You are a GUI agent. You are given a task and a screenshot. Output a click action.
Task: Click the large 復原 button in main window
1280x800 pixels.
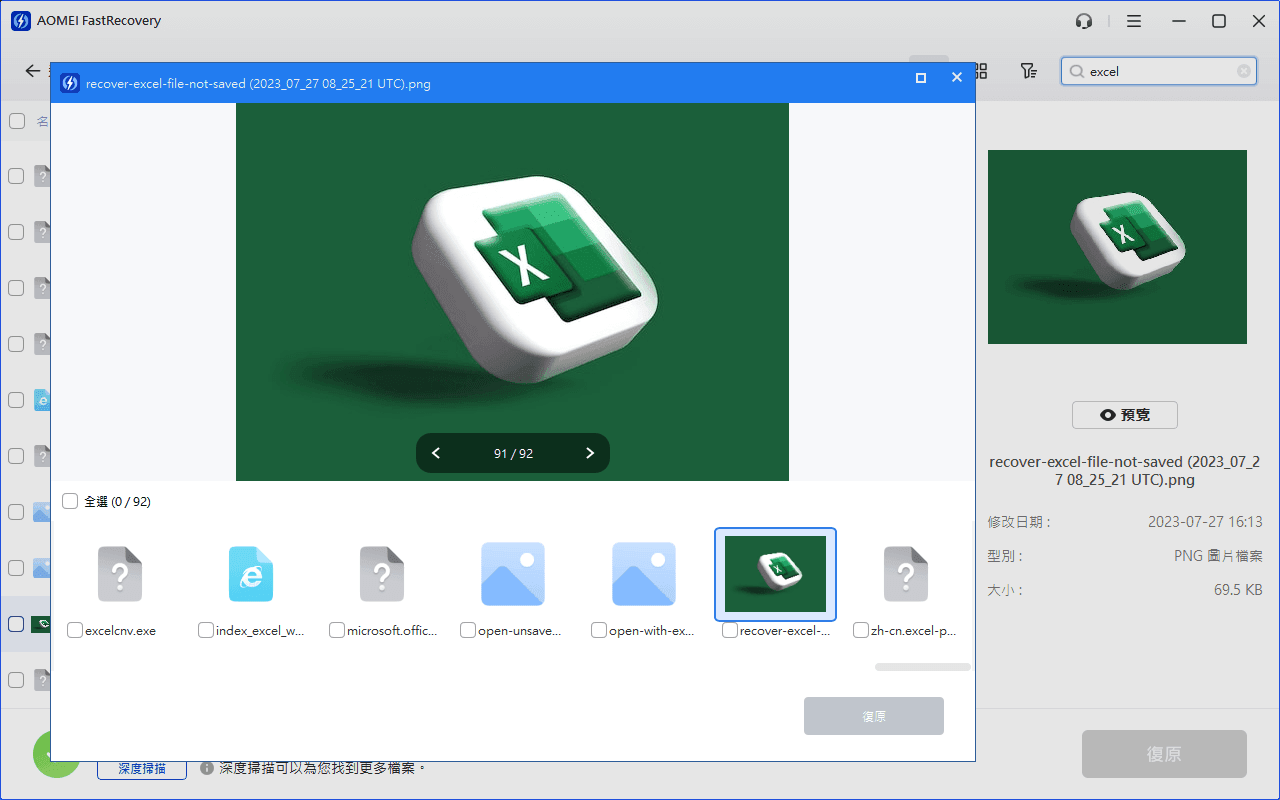point(1164,754)
